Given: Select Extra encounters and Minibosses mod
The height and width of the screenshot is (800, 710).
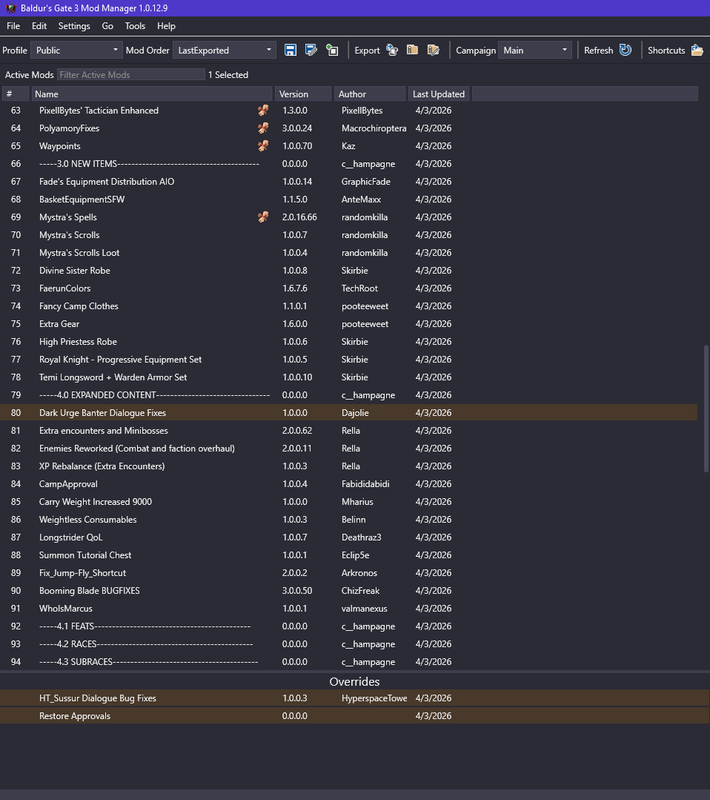Looking at the screenshot, I should [349, 431].
